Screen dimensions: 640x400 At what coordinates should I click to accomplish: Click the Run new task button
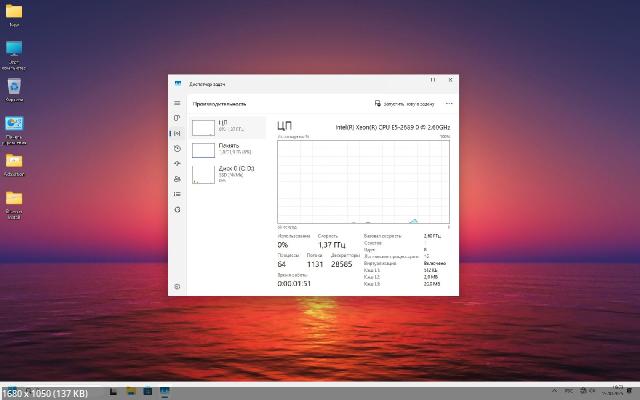pos(404,103)
